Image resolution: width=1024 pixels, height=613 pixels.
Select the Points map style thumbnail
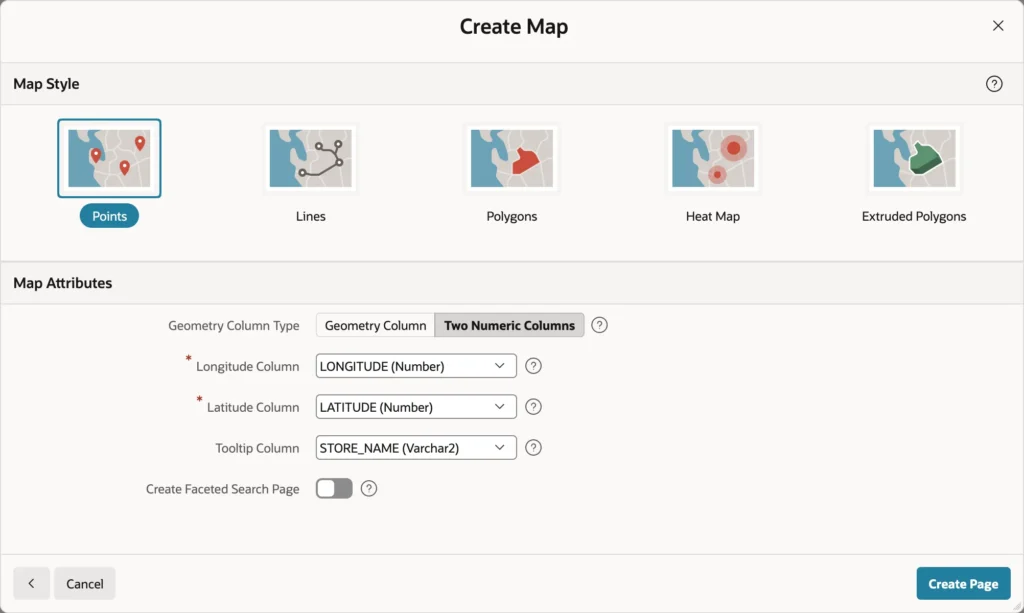point(109,158)
